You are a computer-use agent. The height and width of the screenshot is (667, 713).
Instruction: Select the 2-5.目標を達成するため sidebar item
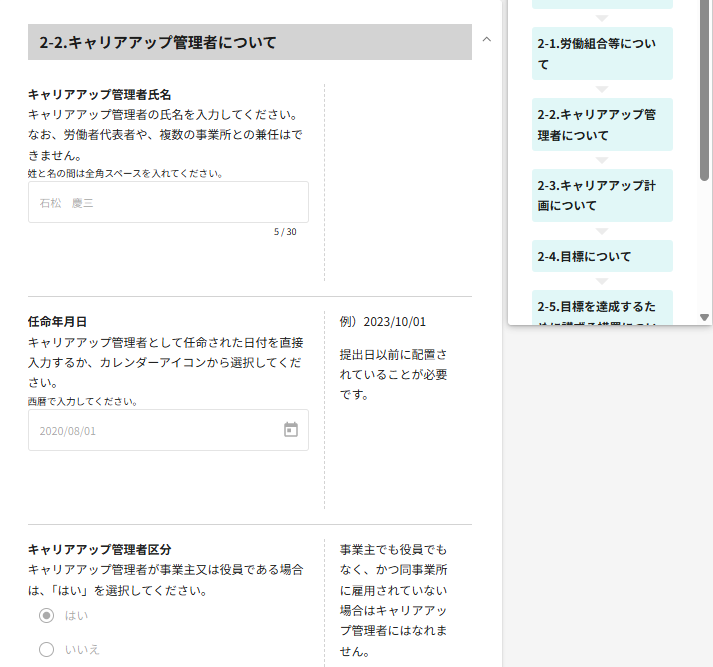point(602,307)
